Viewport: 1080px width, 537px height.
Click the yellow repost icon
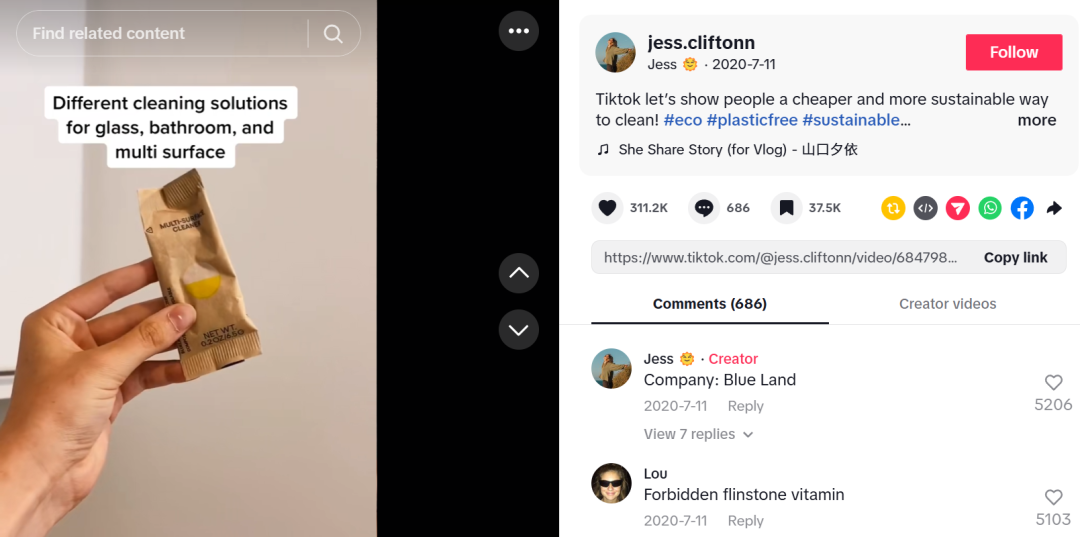tap(893, 208)
